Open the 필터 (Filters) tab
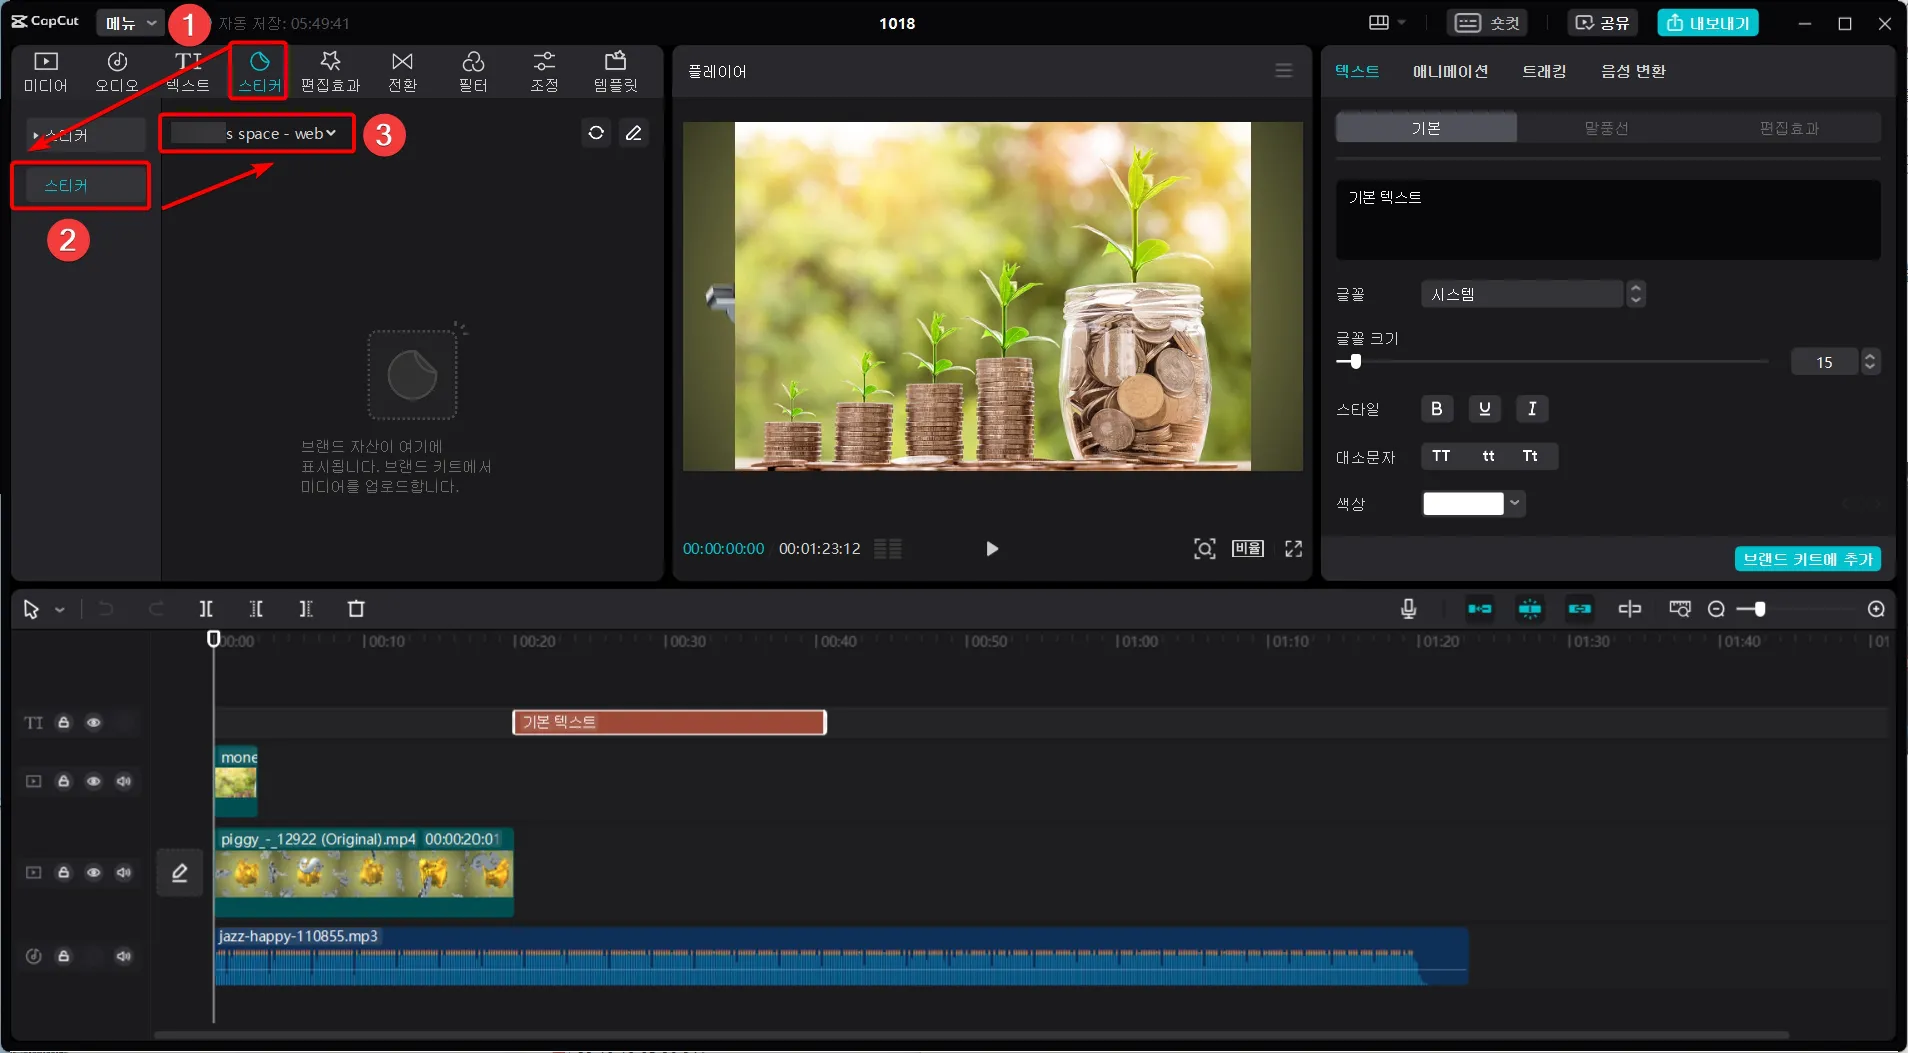 coord(473,72)
